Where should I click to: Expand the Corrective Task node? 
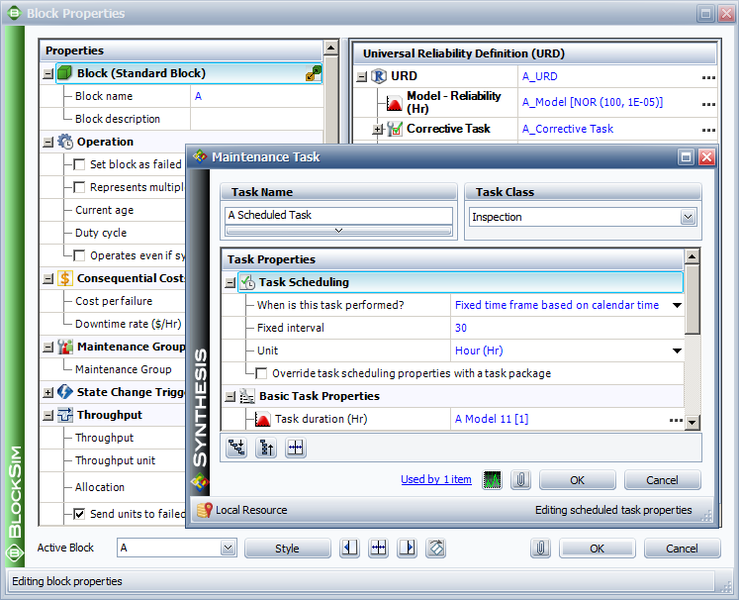coord(377,129)
